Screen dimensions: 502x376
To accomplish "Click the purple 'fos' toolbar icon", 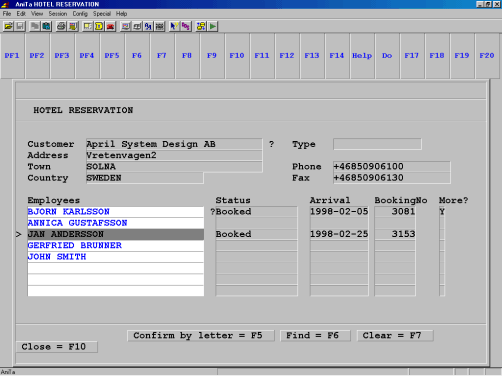I will pyautogui.click(x=186, y=26).
